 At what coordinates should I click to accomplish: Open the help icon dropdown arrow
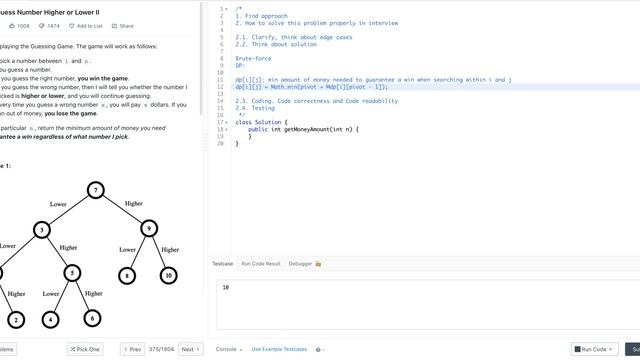coord(323,350)
